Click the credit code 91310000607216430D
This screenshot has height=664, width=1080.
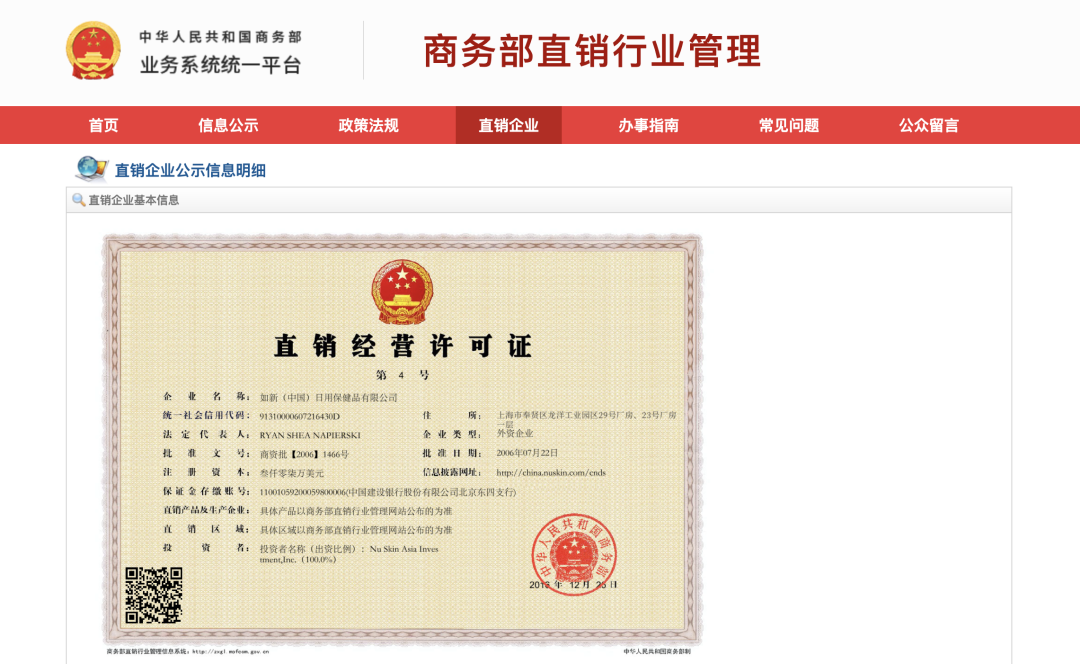tap(300, 416)
